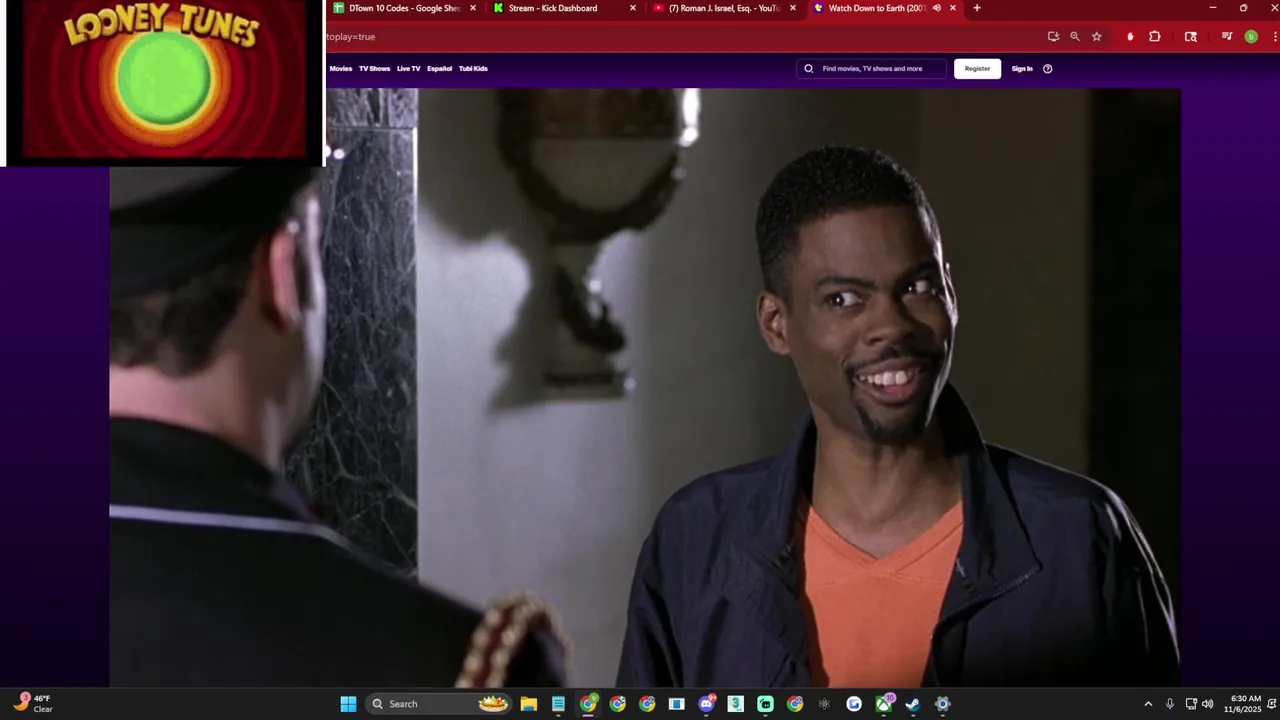Open the weather widget showing 46°F Clear

[x=34, y=703]
